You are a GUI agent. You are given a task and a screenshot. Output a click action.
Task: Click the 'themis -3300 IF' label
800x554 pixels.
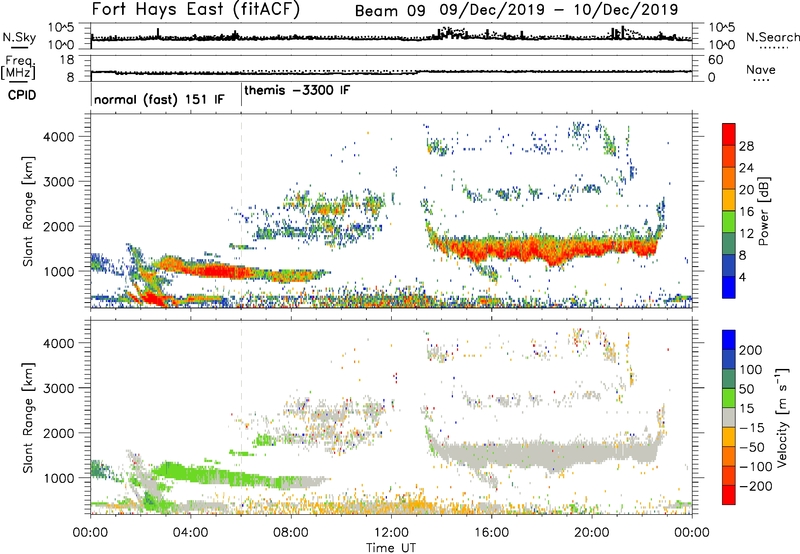(297, 91)
